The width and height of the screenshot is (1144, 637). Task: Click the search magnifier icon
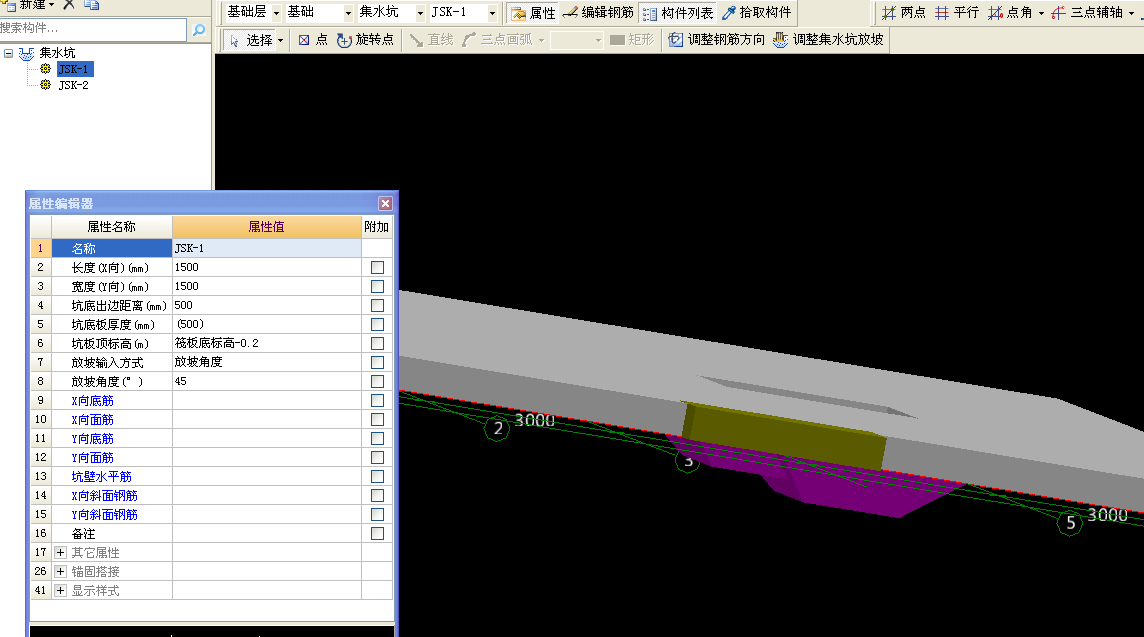198,29
